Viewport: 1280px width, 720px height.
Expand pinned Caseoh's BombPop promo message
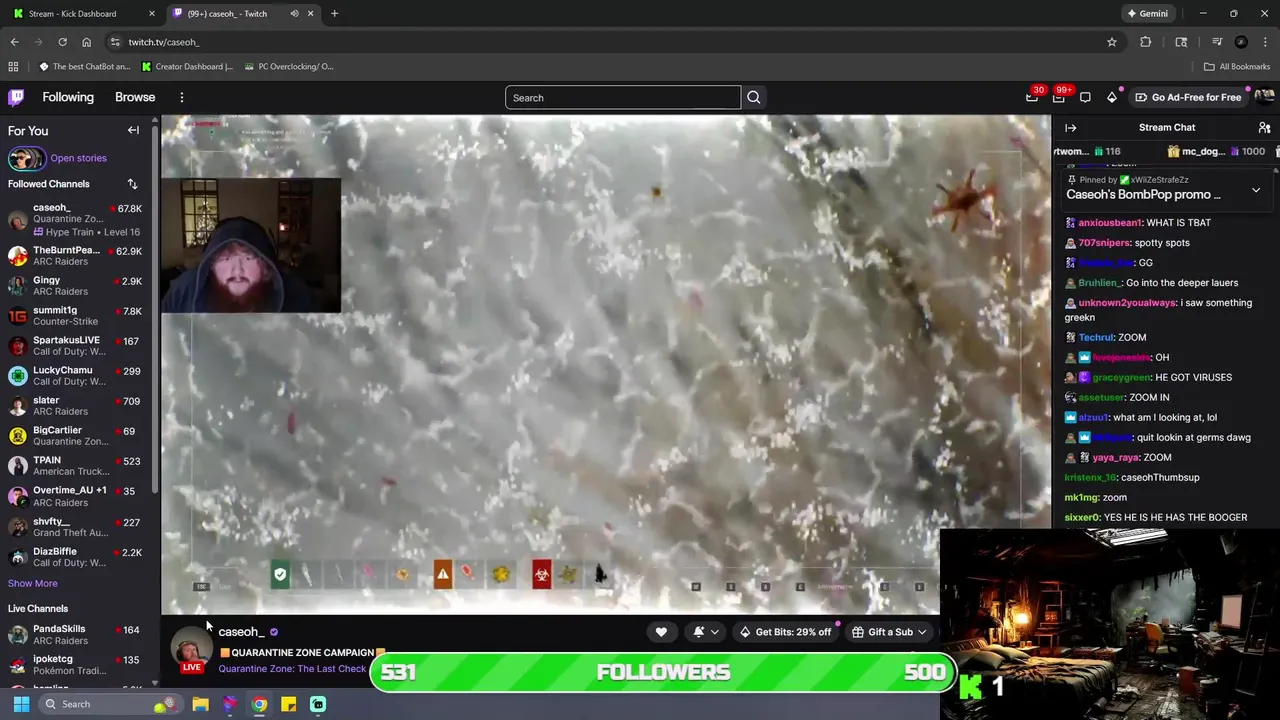1256,189
